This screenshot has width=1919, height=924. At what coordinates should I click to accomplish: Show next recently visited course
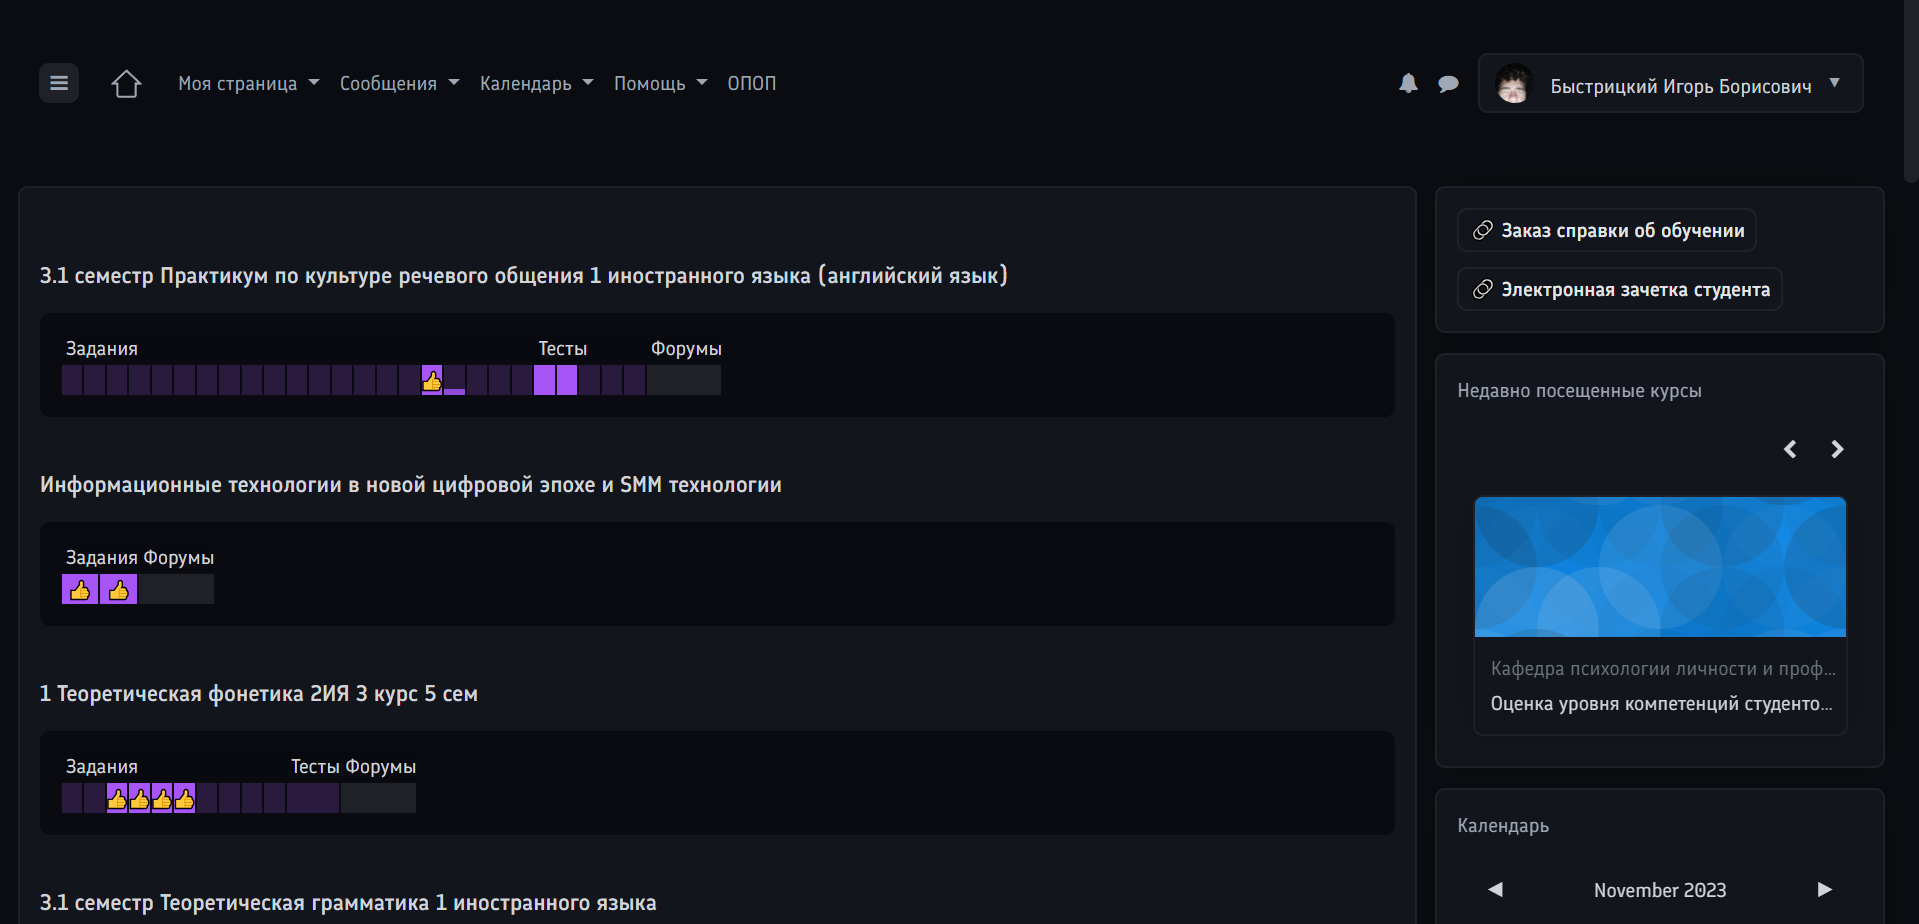[x=1837, y=449]
